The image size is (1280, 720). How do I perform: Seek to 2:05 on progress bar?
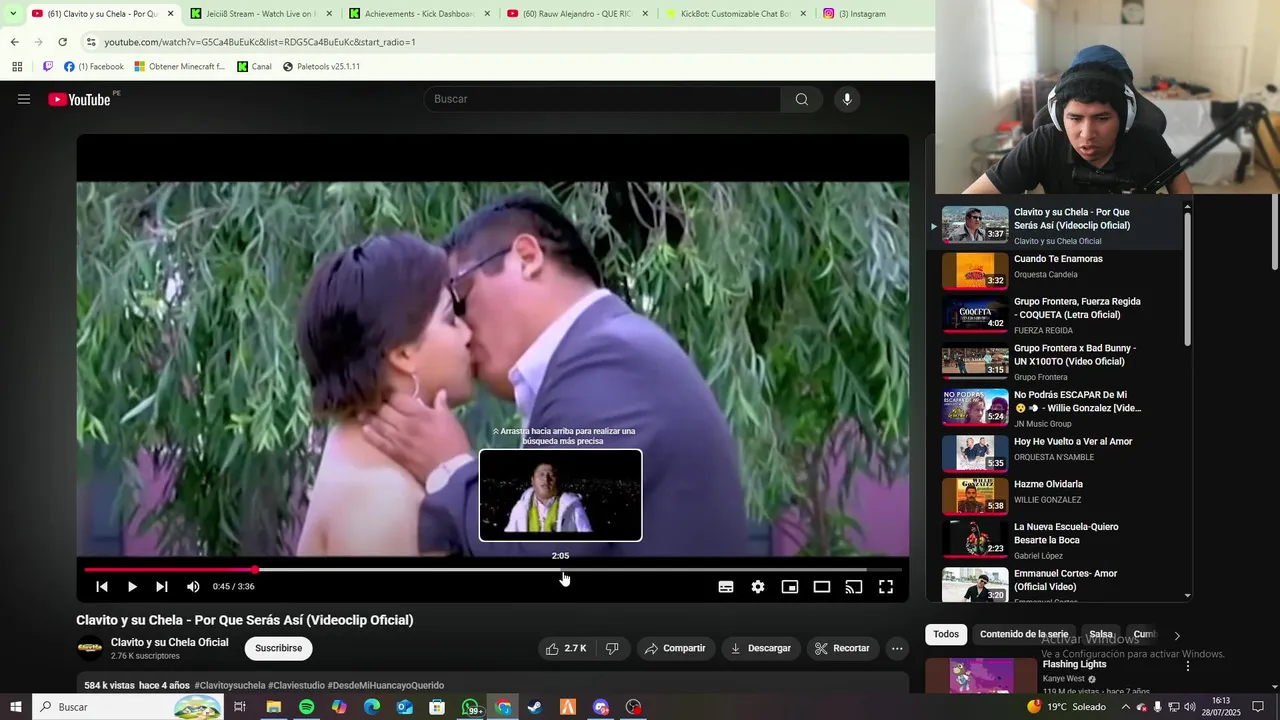560,570
